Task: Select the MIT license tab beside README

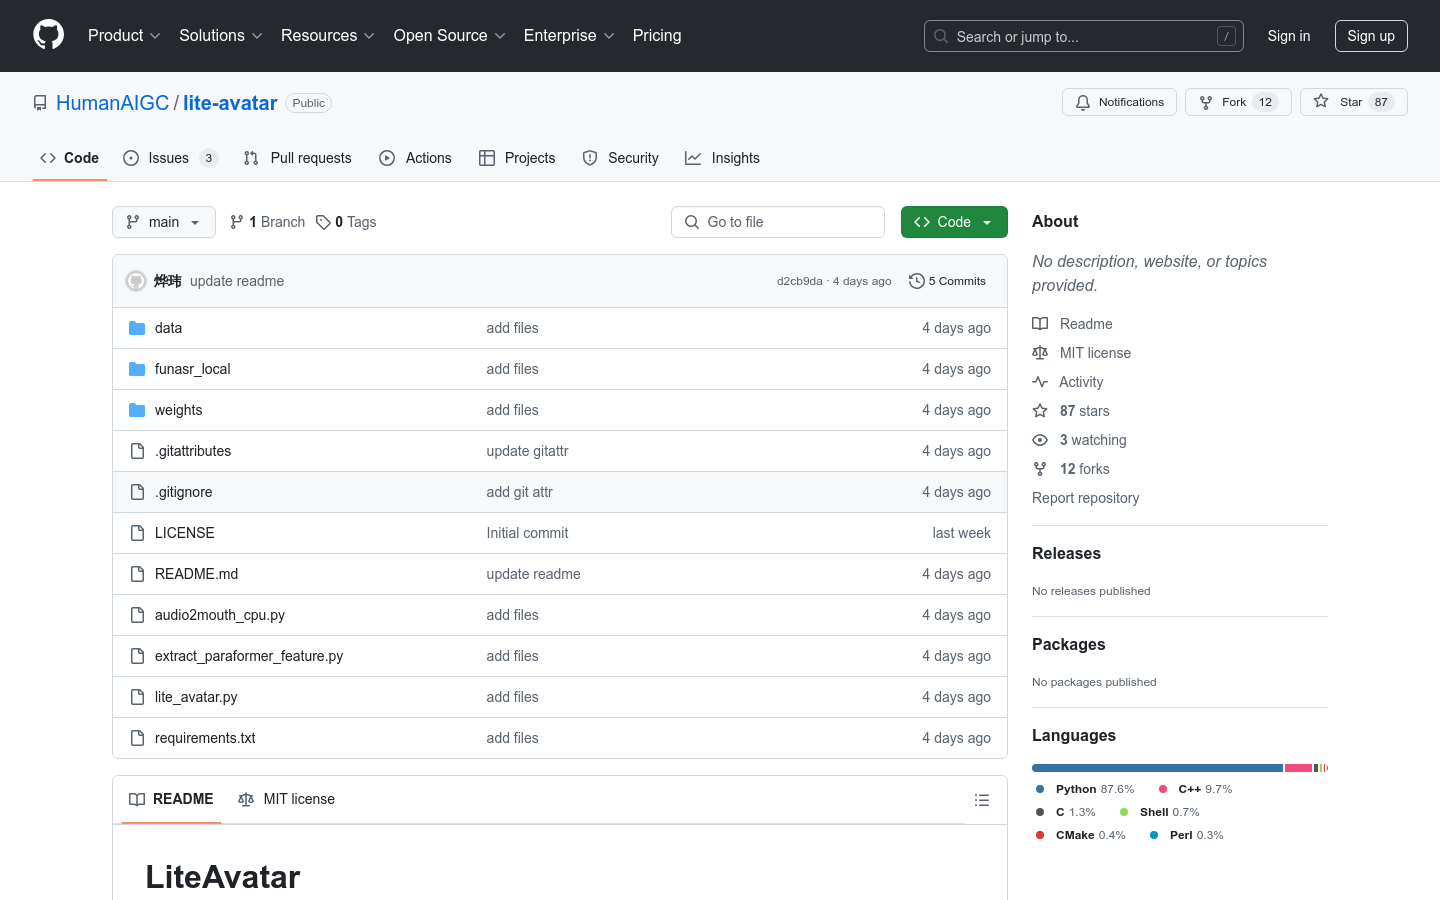Action: click(x=287, y=799)
